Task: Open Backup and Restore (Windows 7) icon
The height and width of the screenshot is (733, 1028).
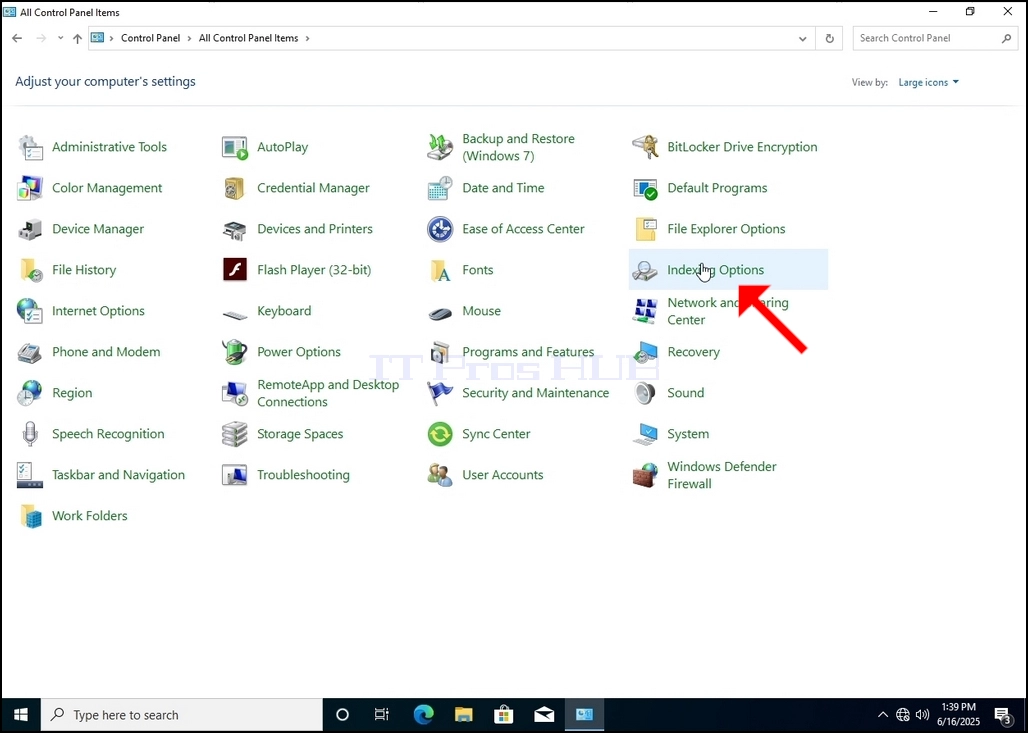Action: point(440,148)
